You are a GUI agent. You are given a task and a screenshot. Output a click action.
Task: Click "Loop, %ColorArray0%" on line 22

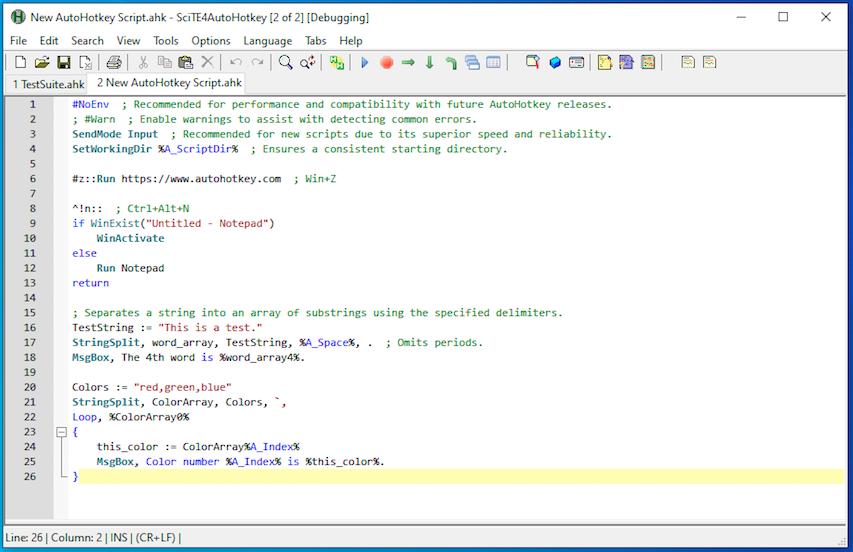(x=131, y=417)
